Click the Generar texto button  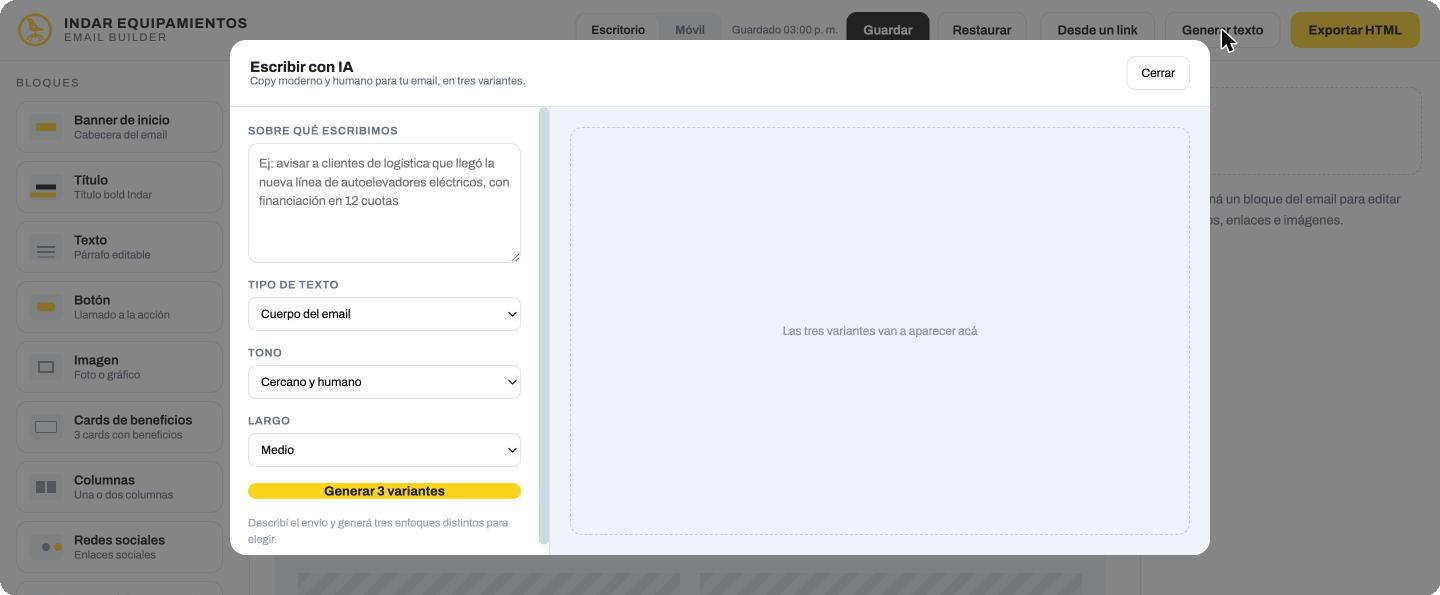point(1222,30)
